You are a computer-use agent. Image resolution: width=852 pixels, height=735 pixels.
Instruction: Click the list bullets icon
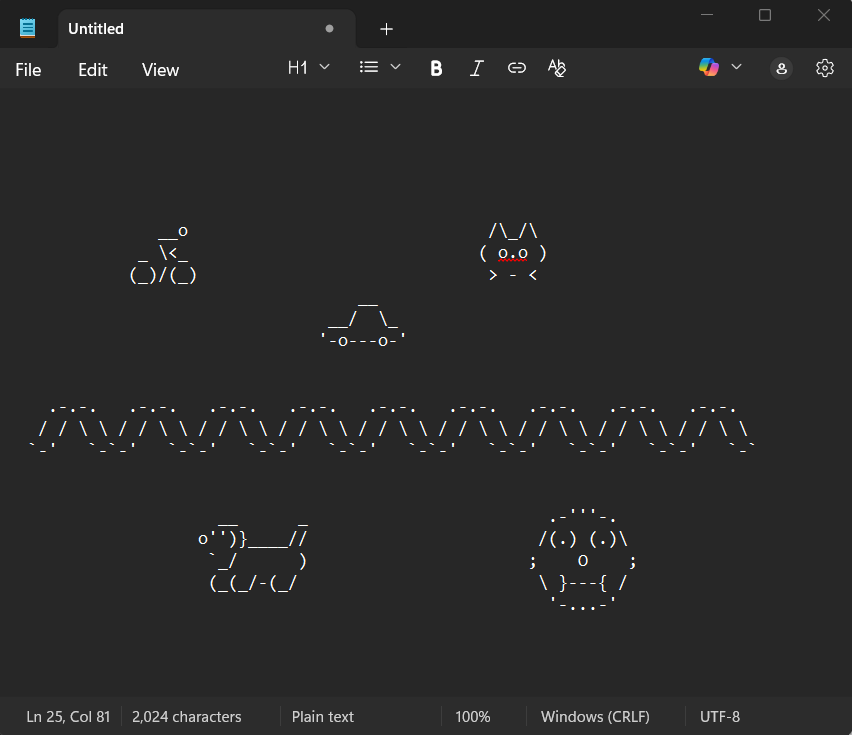tap(369, 67)
